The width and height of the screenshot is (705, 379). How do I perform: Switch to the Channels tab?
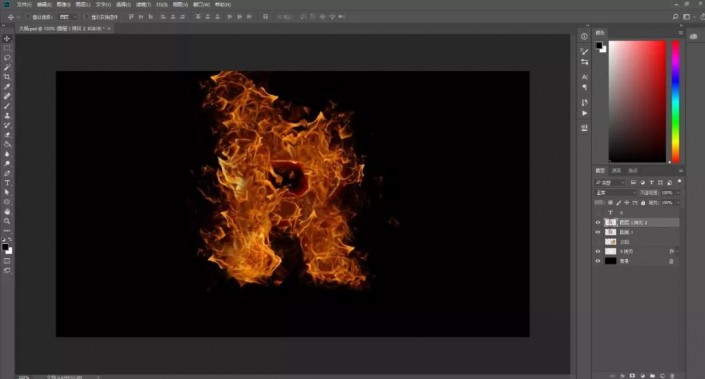pos(616,171)
